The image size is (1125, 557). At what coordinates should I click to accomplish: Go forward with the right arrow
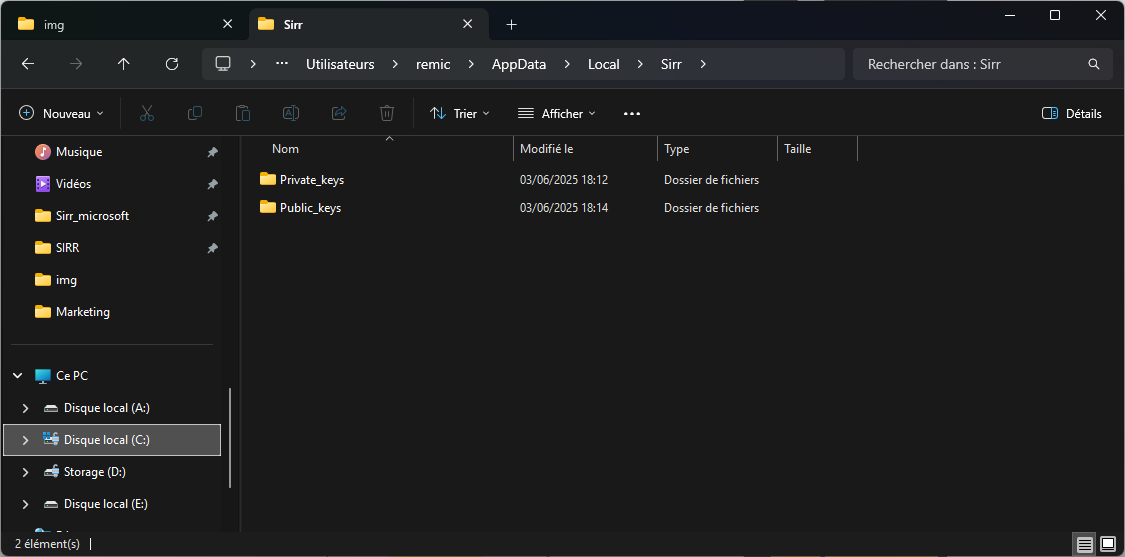click(x=75, y=64)
